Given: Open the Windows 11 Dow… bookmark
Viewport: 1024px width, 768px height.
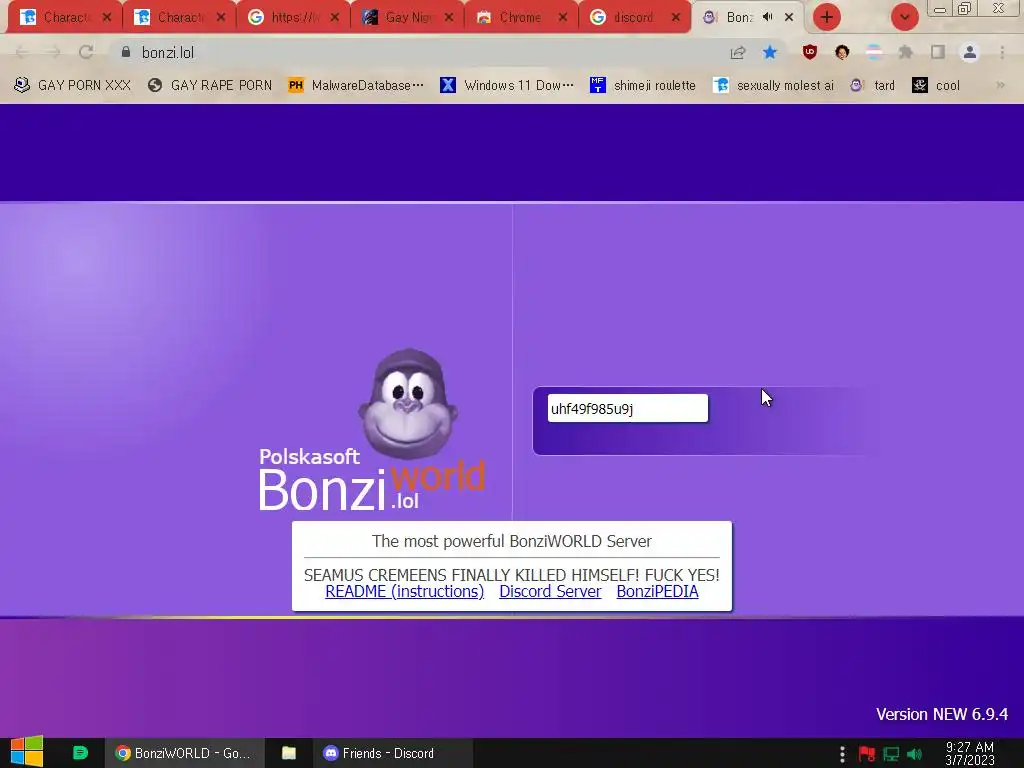Looking at the screenshot, I should pyautogui.click(x=507, y=85).
